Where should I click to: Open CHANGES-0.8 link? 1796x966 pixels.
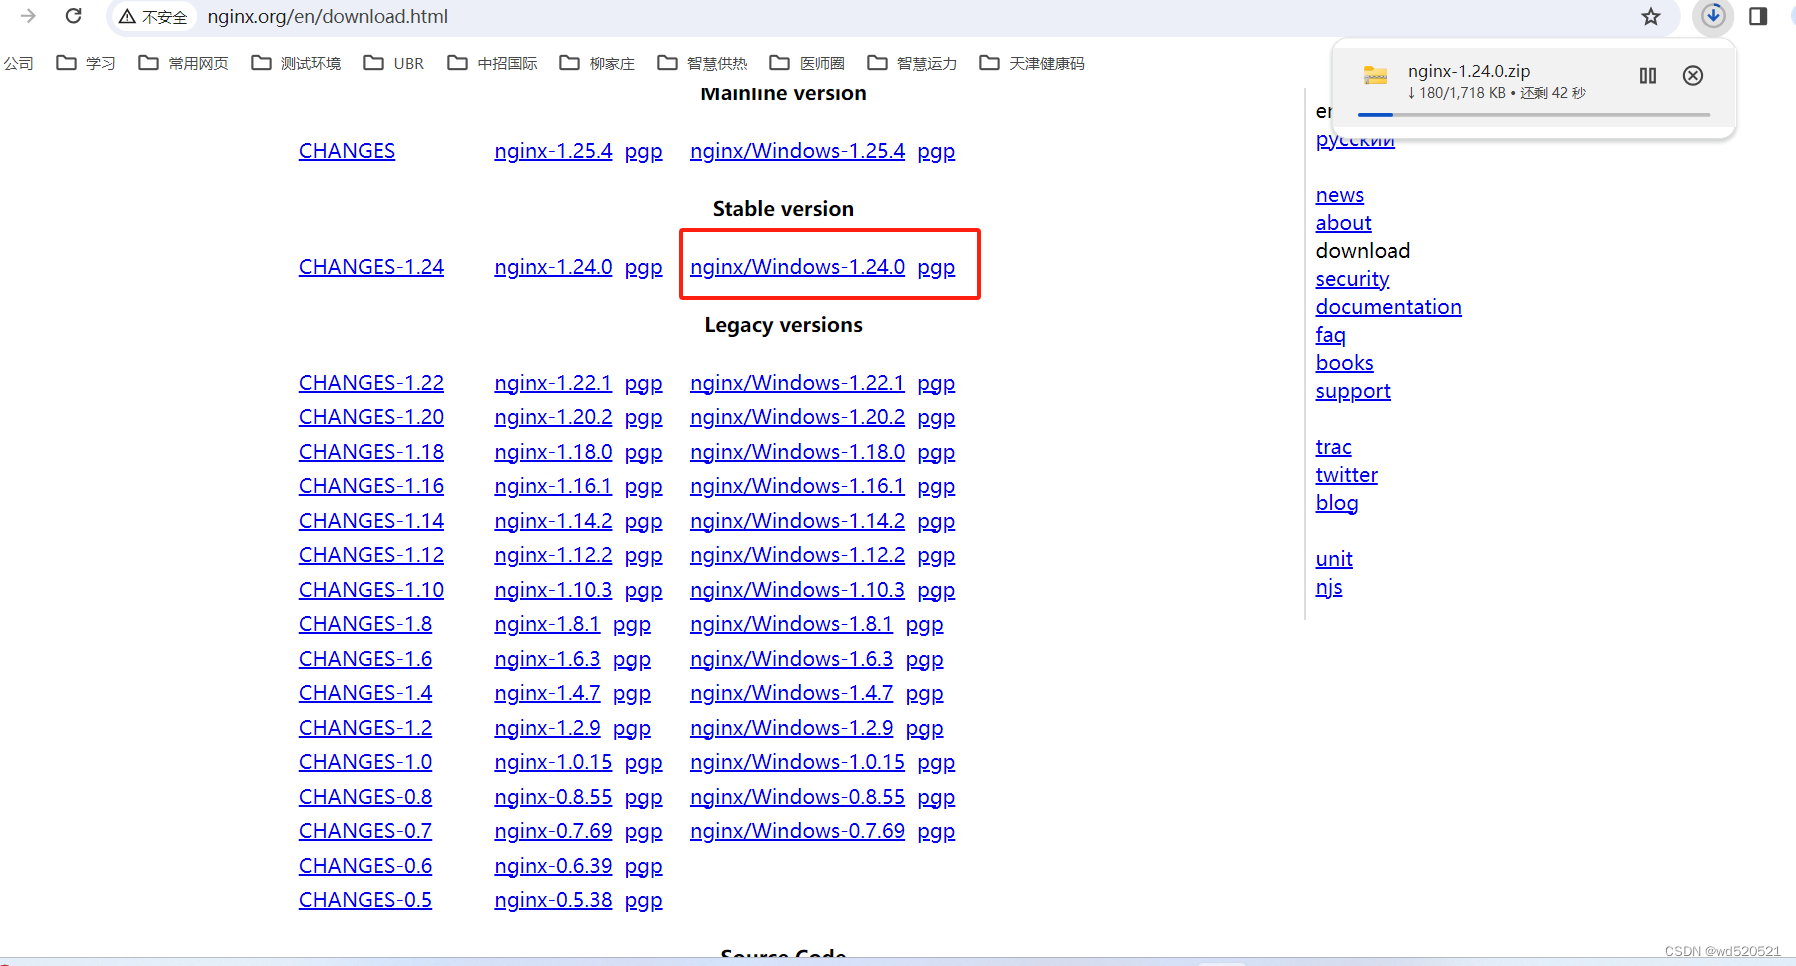point(365,797)
